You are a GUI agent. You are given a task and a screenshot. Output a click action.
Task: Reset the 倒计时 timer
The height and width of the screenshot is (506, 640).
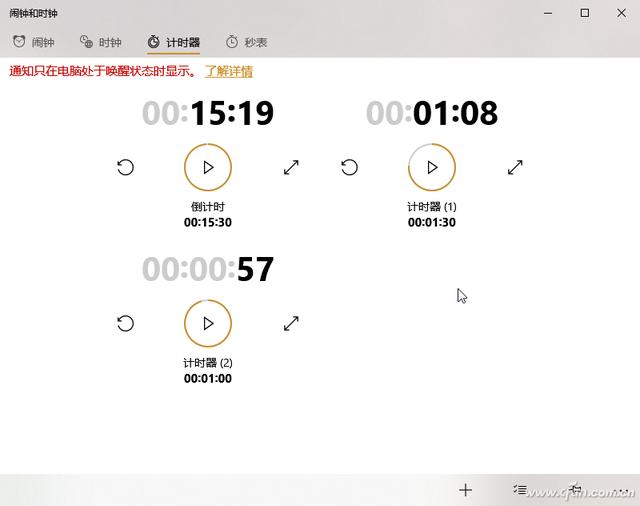tap(125, 167)
